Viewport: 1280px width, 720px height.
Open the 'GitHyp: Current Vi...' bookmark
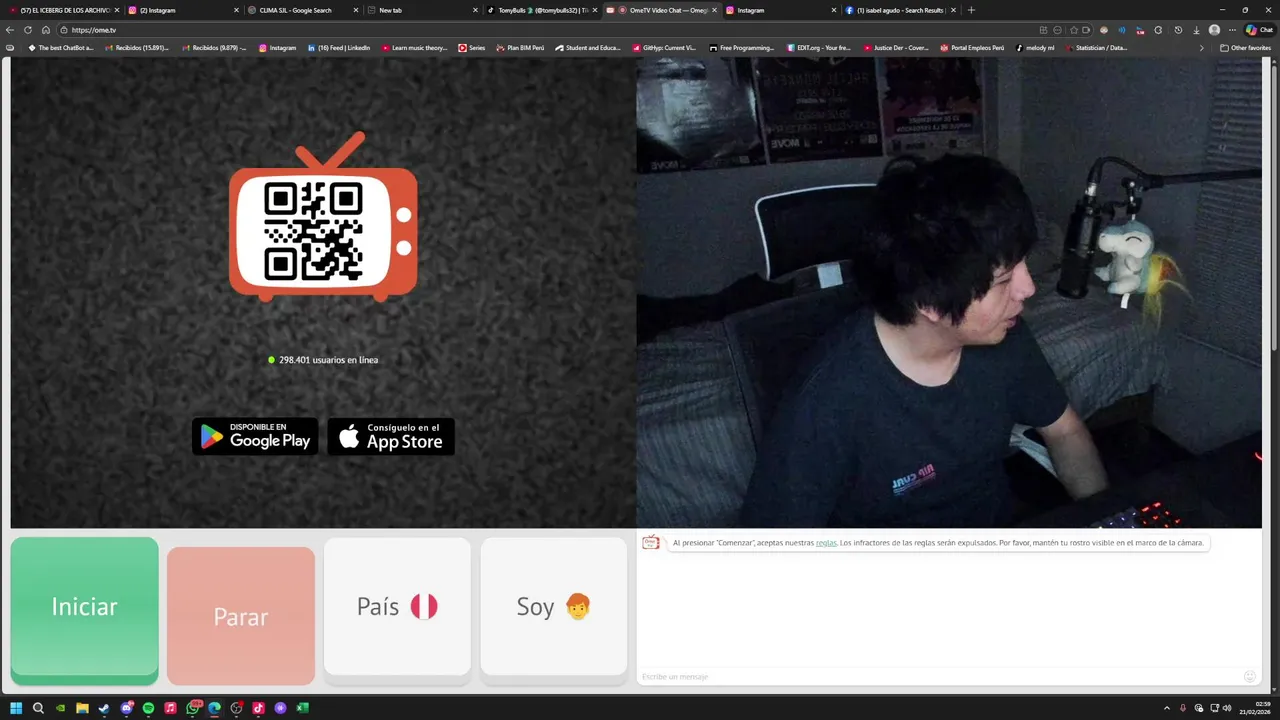664,48
